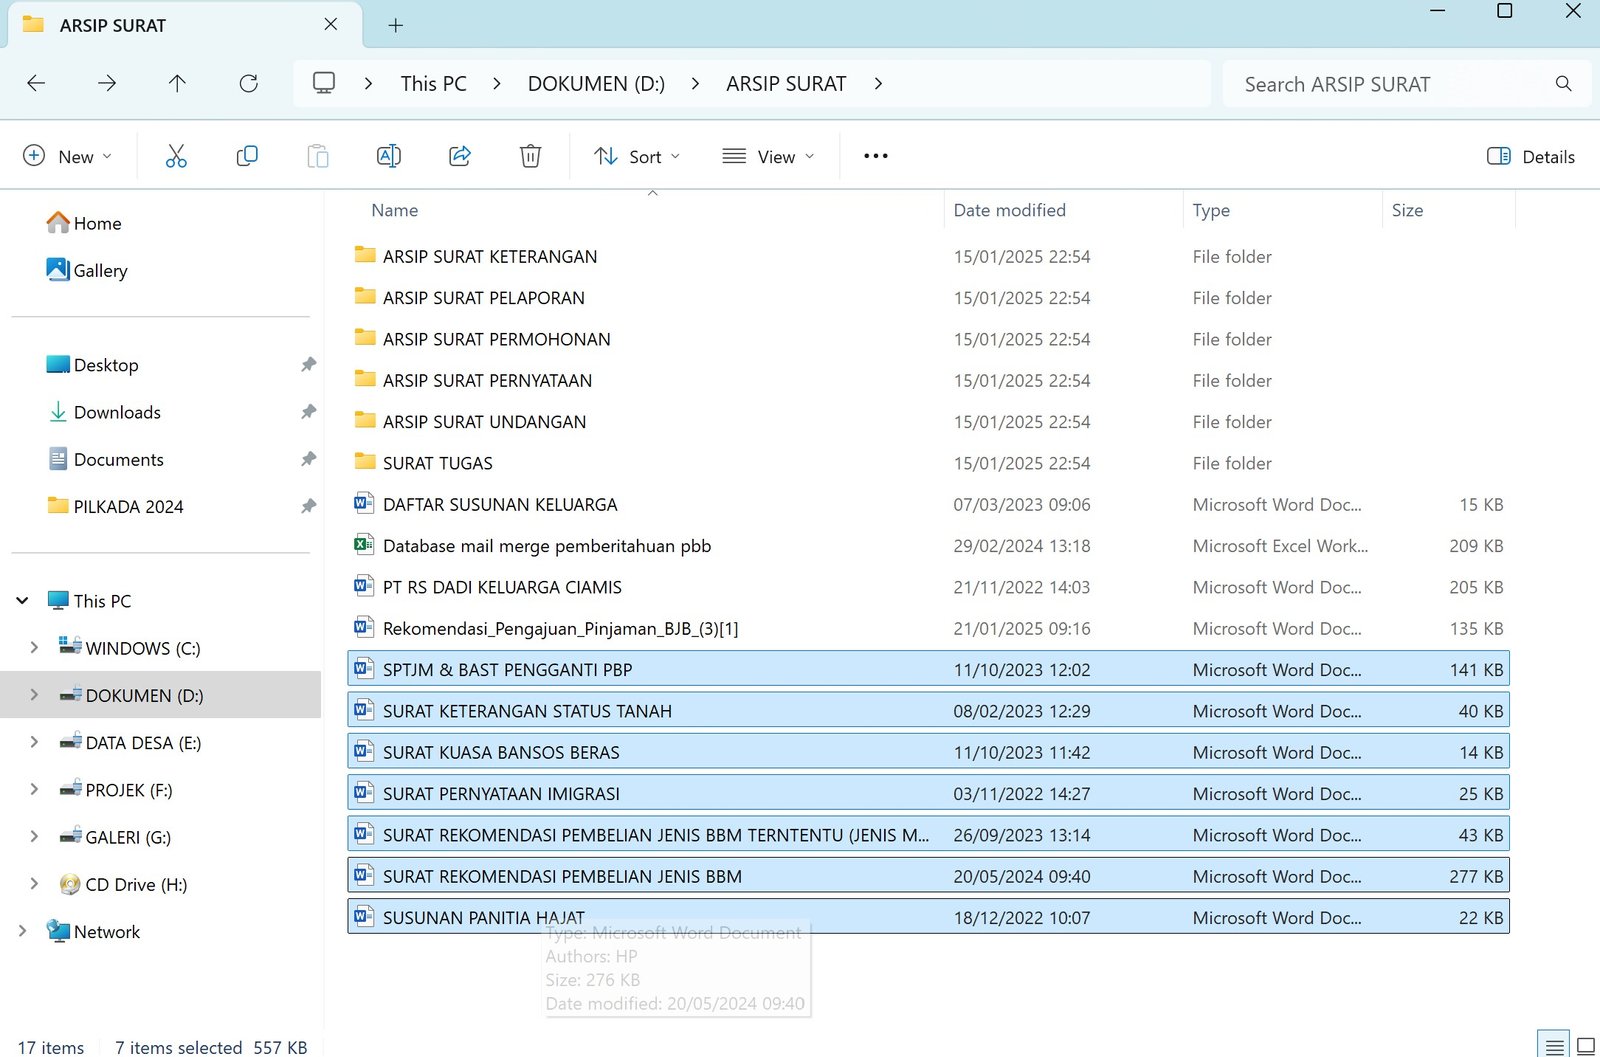This screenshot has height=1057, width=1600.
Task: Click the Delete trash bin icon
Action: 530,156
